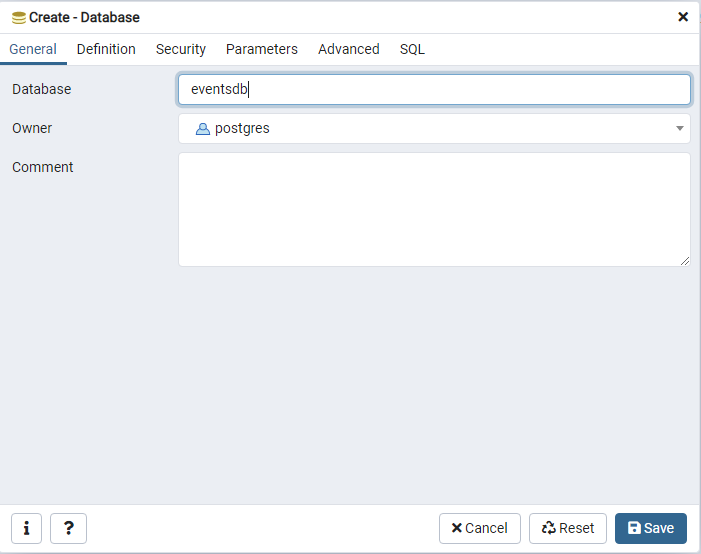Close the Create - Database dialog
The width and height of the screenshot is (701, 554).
coord(683,17)
